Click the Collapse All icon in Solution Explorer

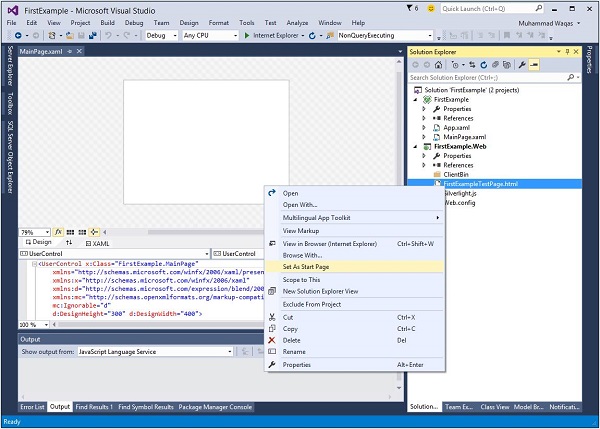496,64
